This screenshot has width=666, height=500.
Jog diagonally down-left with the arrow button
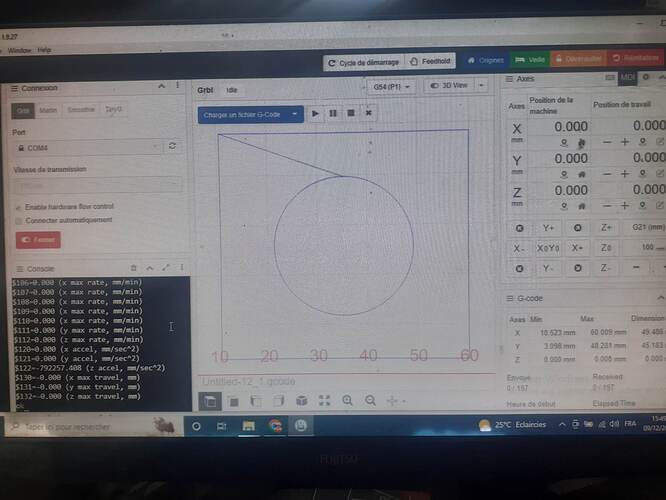[x=519, y=268]
